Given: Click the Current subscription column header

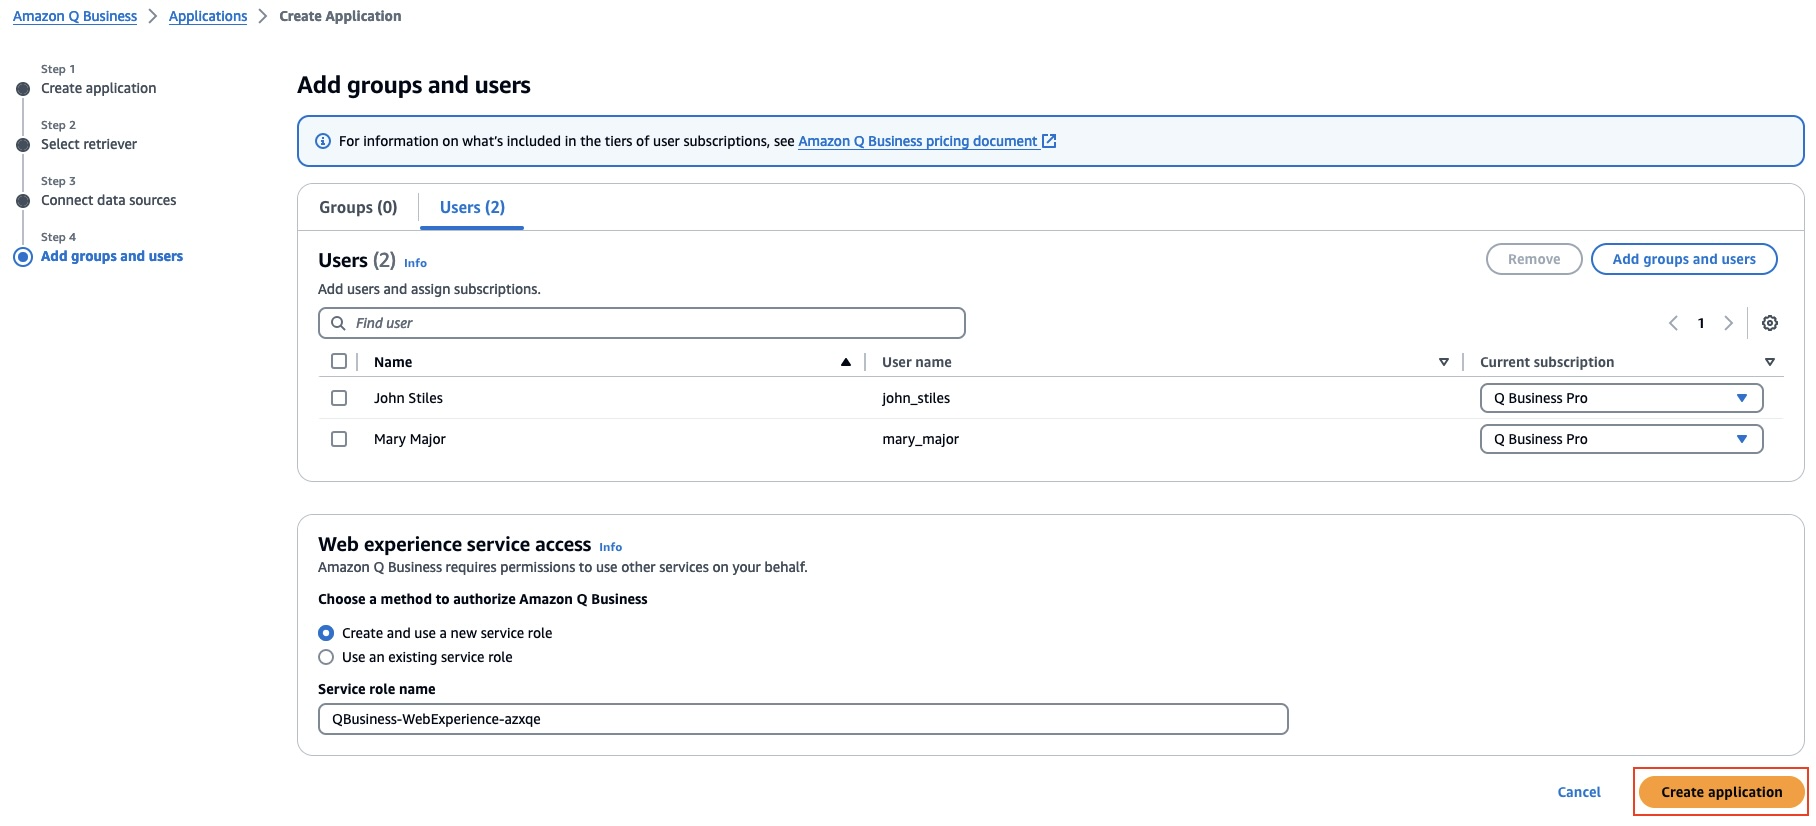Looking at the screenshot, I should pyautogui.click(x=1547, y=362).
